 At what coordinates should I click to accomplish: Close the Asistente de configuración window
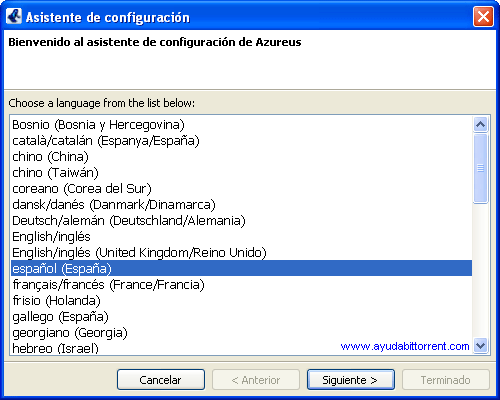coord(483,16)
